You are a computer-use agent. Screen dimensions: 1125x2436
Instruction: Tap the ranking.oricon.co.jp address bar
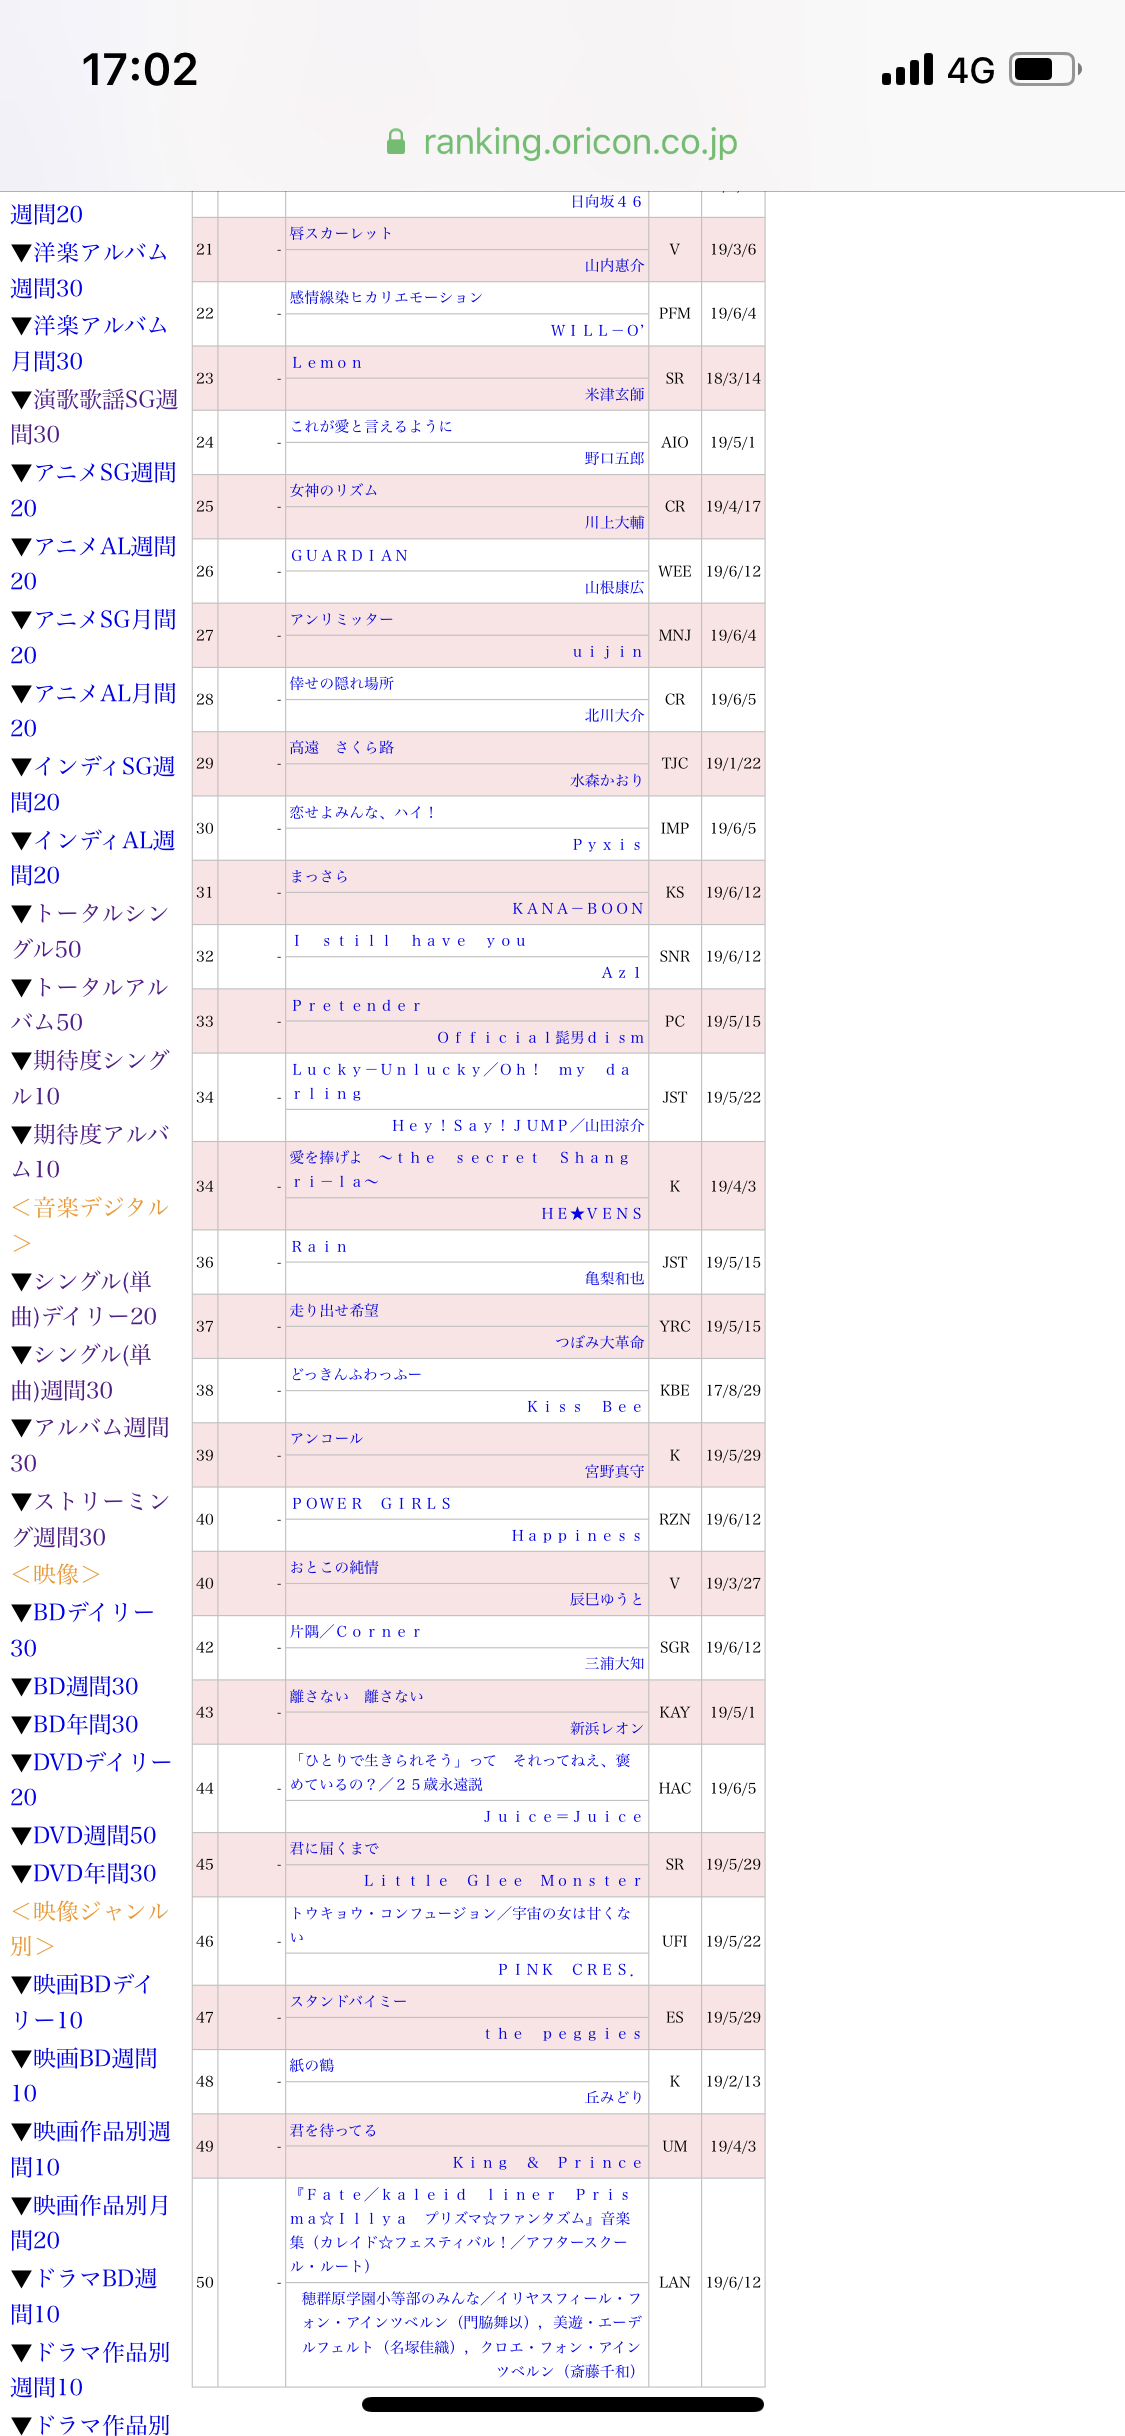click(x=562, y=142)
